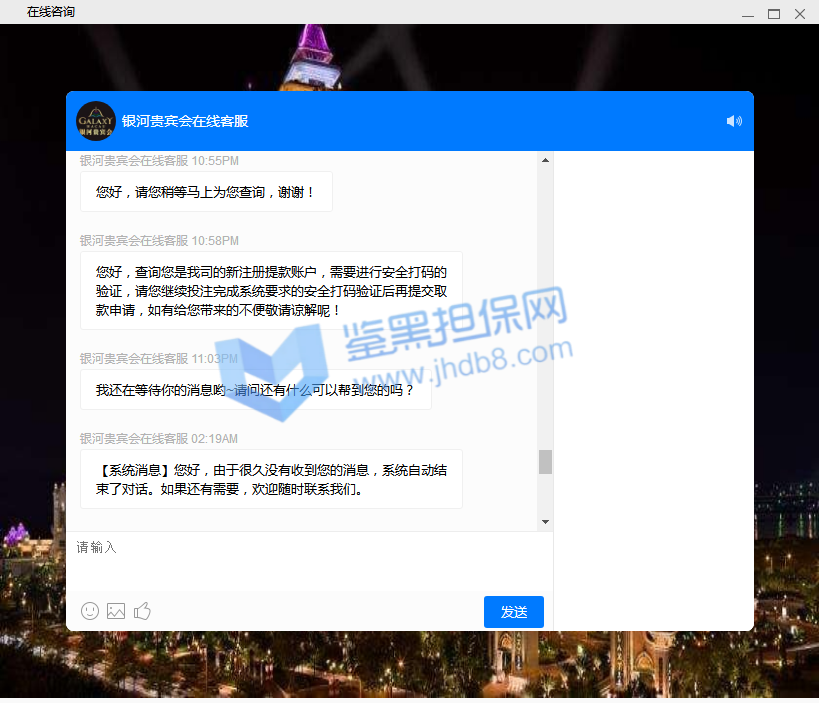Screen dimensions: 819x703
Task: Click the thumbs-up rating icon
Action: pyautogui.click(x=142, y=611)
